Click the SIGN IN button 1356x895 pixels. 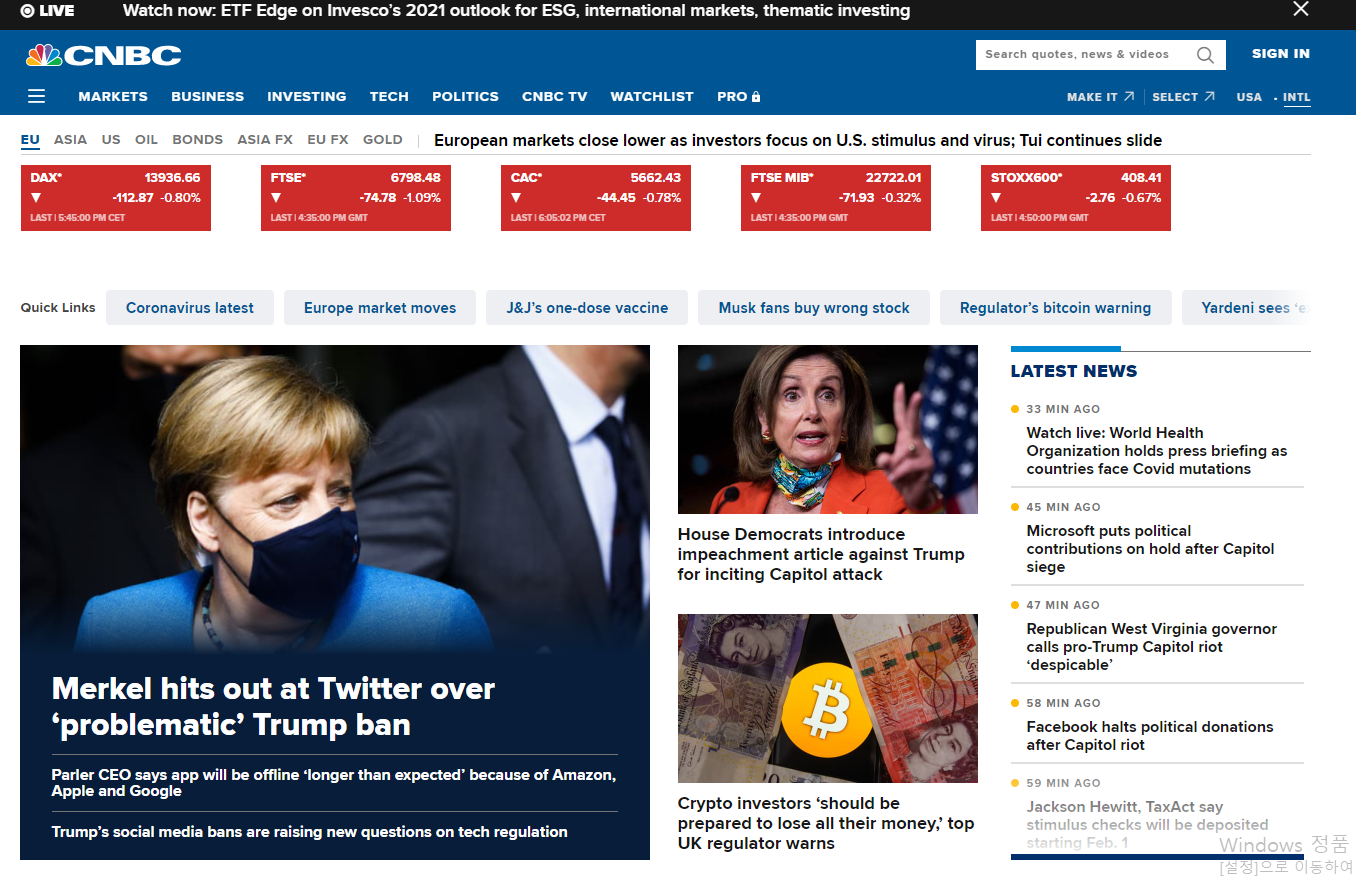[x=1281, y=54]
